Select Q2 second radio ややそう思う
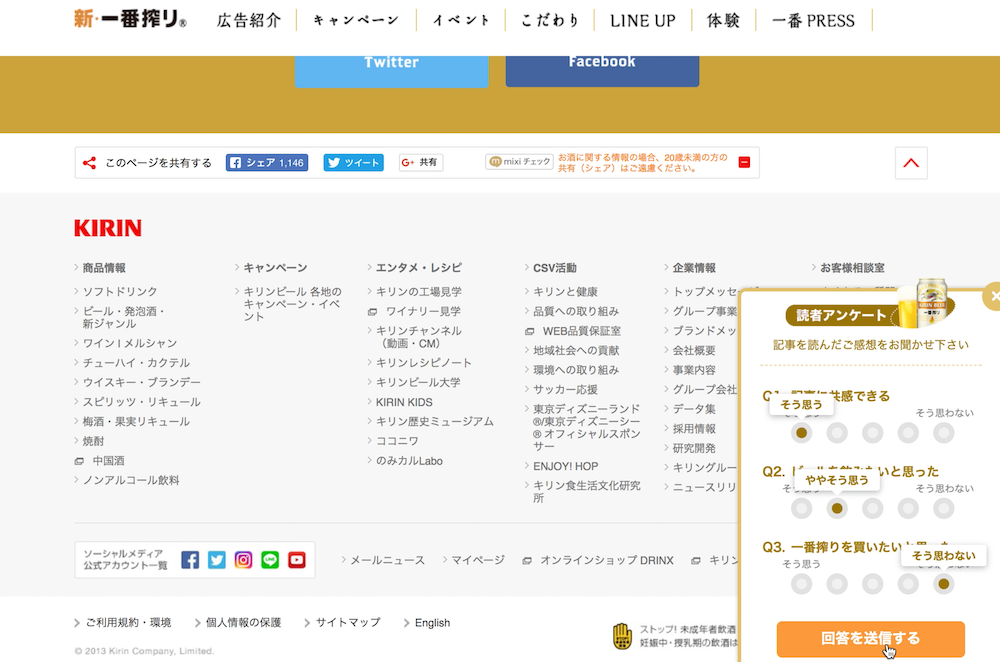This screenshot has height=662, width=1000. pos(837,508)
